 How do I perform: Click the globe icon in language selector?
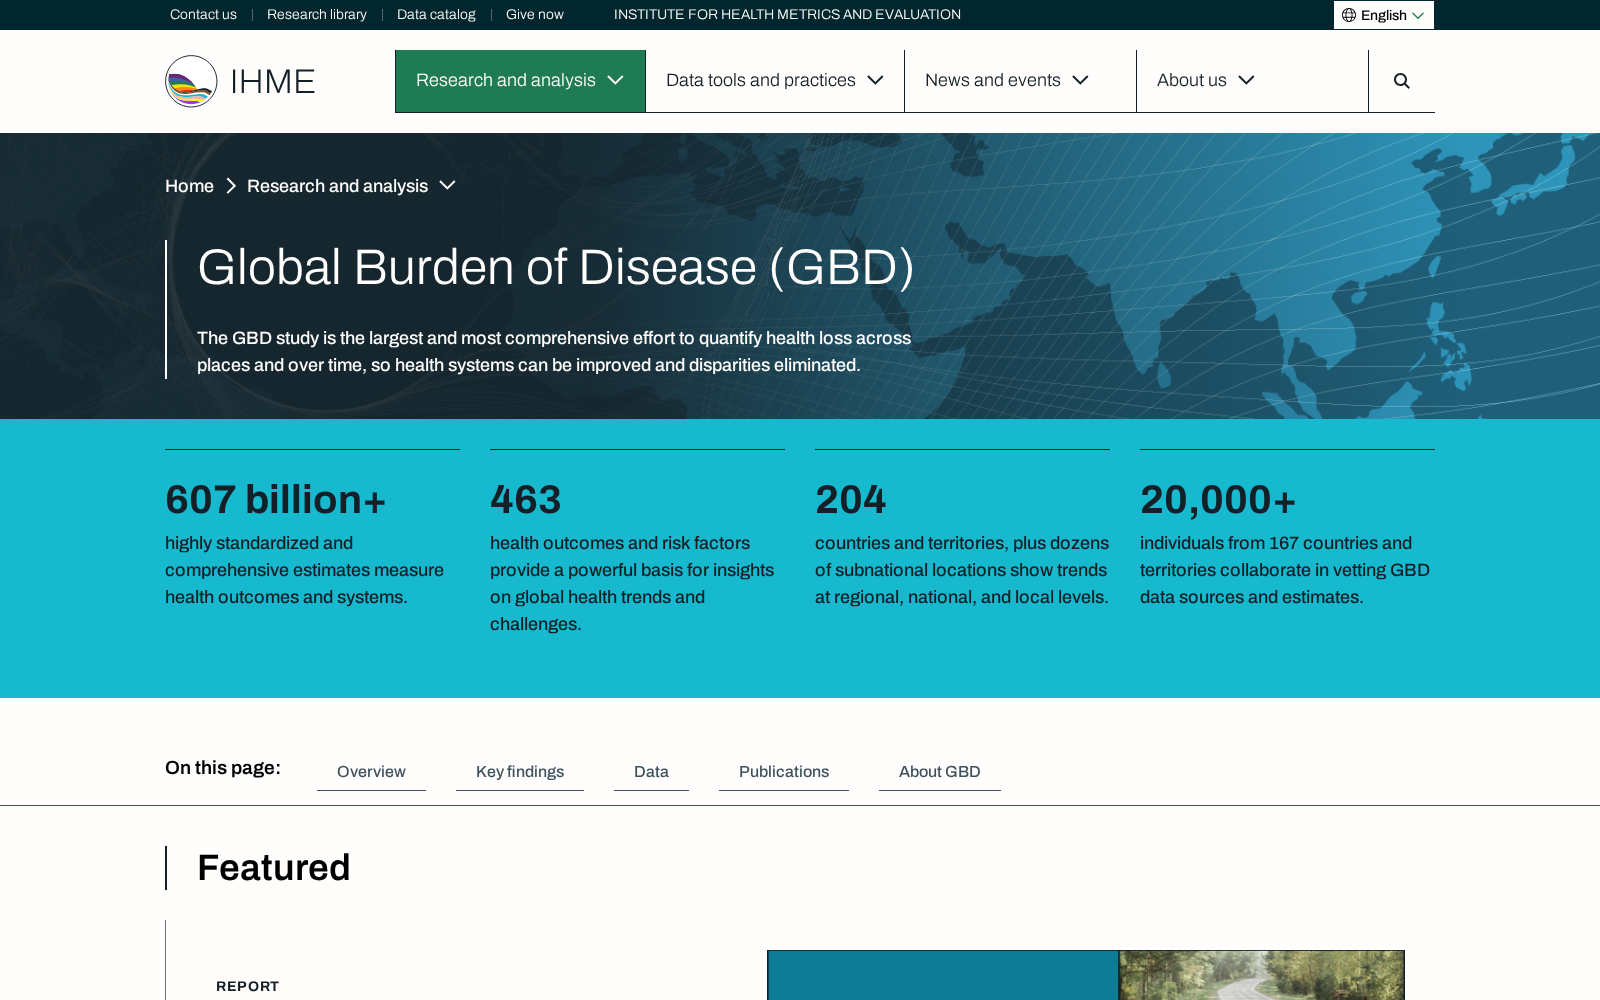pyautogui.click(x=1349, y=15)
